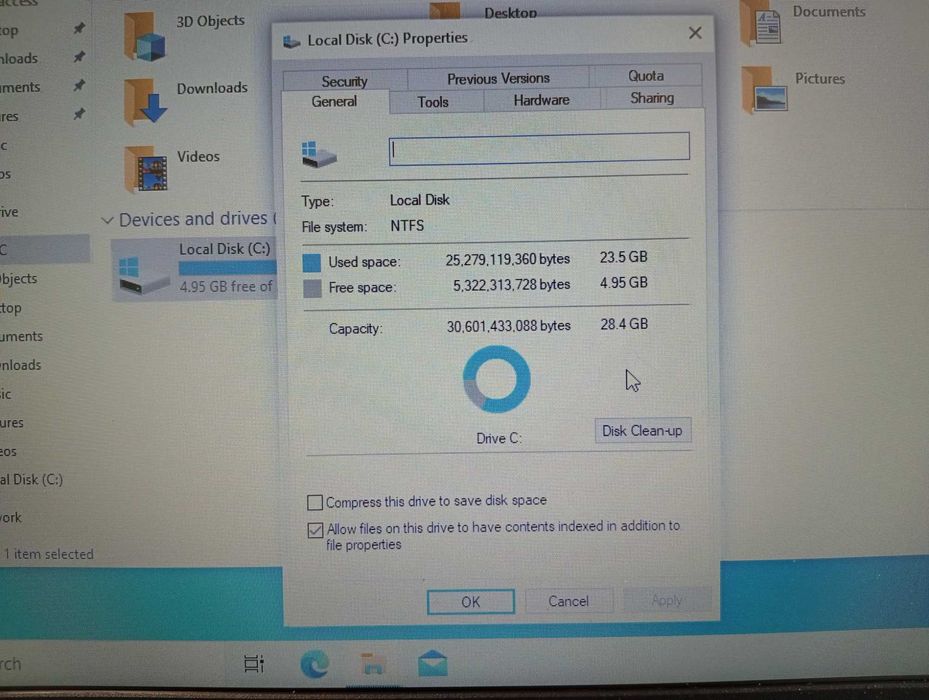The height and width of the screenshot is (700, 929).
Task: Switch to the Security tab
Action: pos(345,81)
